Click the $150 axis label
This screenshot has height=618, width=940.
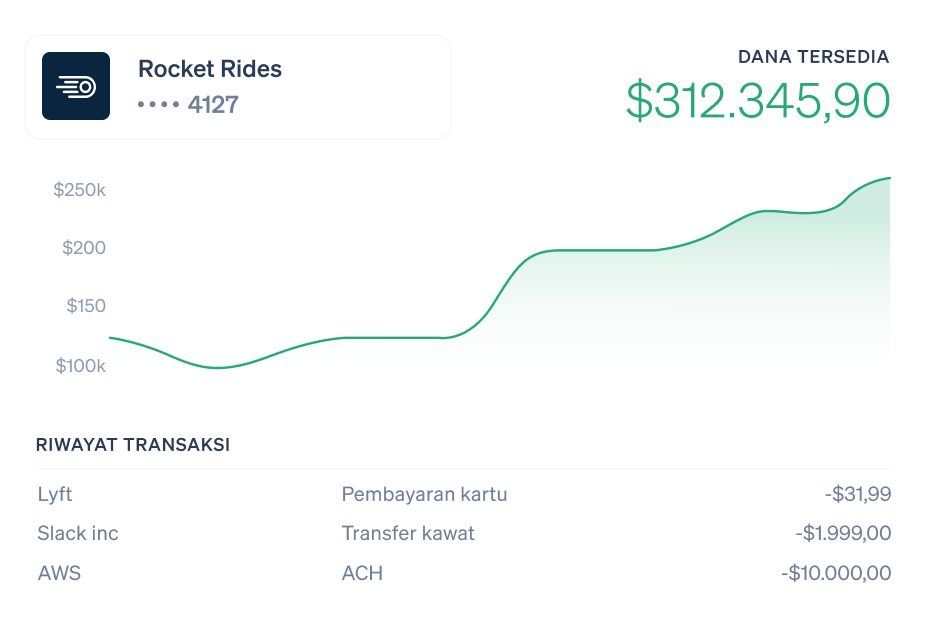86,306
